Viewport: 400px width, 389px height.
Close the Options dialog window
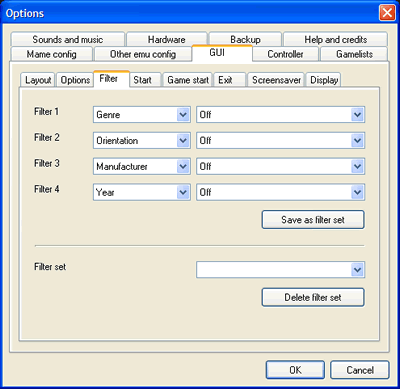[387, 13]
